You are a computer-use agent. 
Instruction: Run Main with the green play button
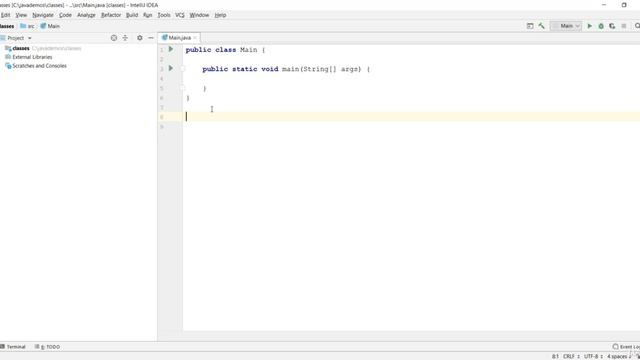point(589,26)
